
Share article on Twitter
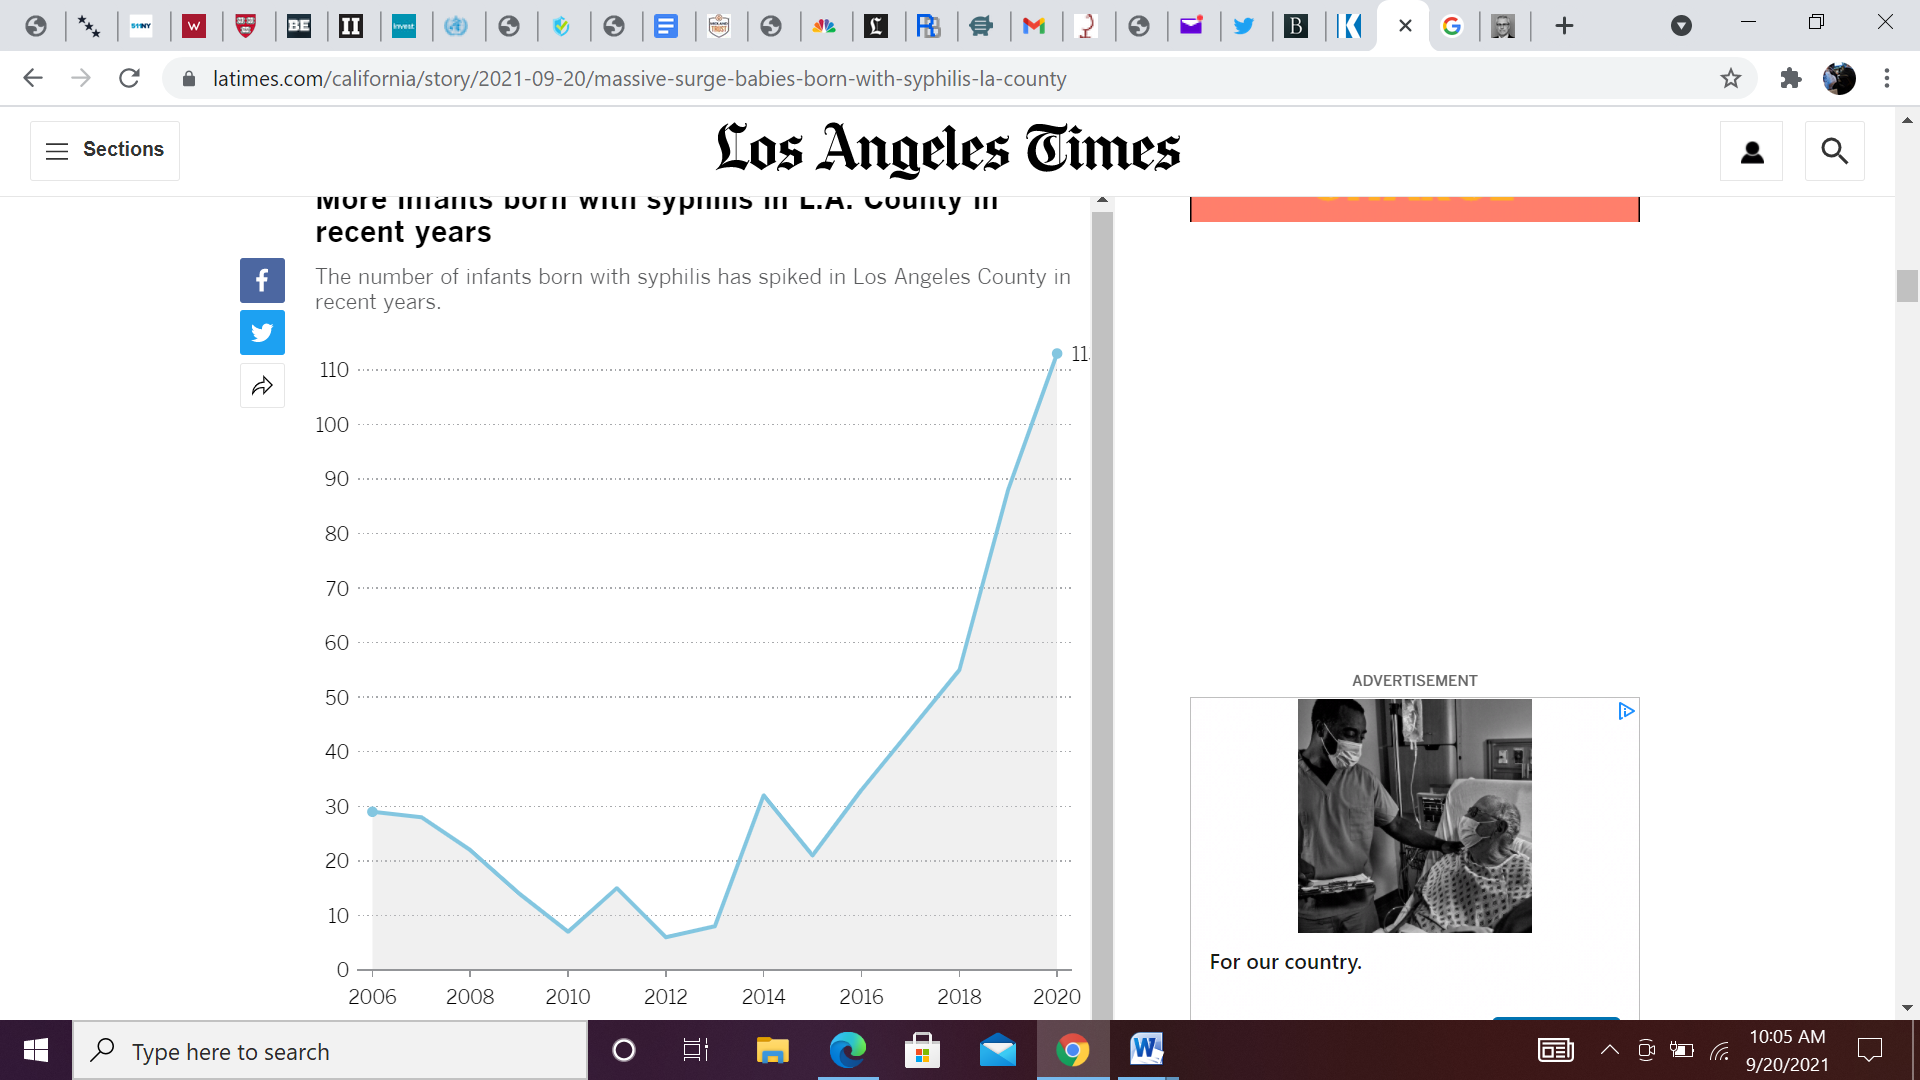click(262, 333)
